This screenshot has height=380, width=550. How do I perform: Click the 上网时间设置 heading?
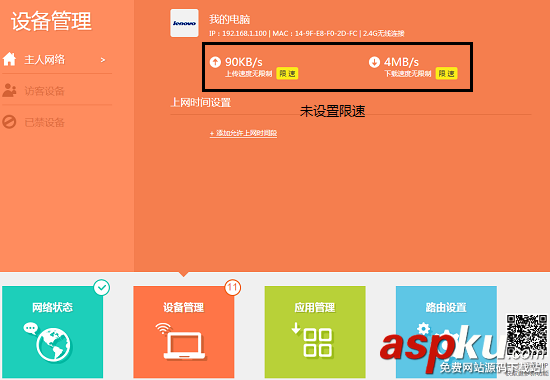click(x=201, y=102)
